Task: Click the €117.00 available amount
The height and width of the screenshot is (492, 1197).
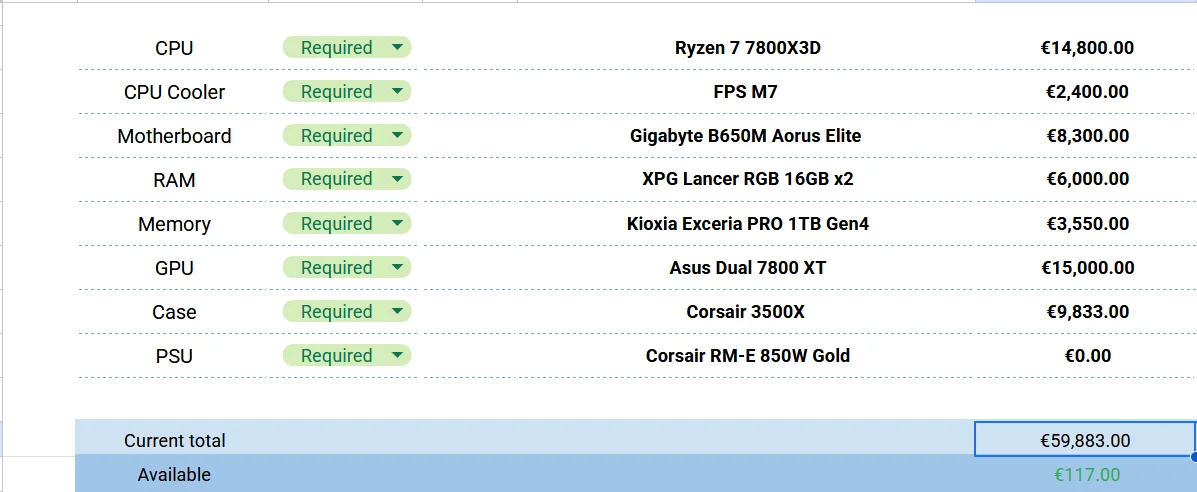Action: pyautogui.click(x=1087, y=474)
